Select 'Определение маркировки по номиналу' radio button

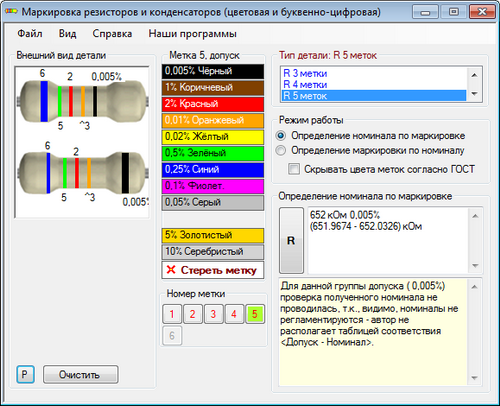pos(281,151)
